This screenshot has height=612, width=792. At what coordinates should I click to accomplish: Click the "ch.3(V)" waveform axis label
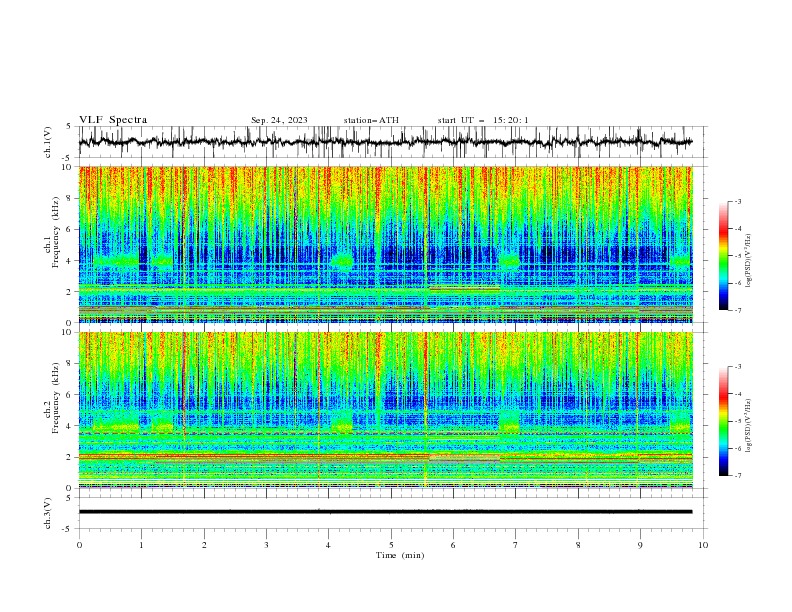(x=48, y=513)
